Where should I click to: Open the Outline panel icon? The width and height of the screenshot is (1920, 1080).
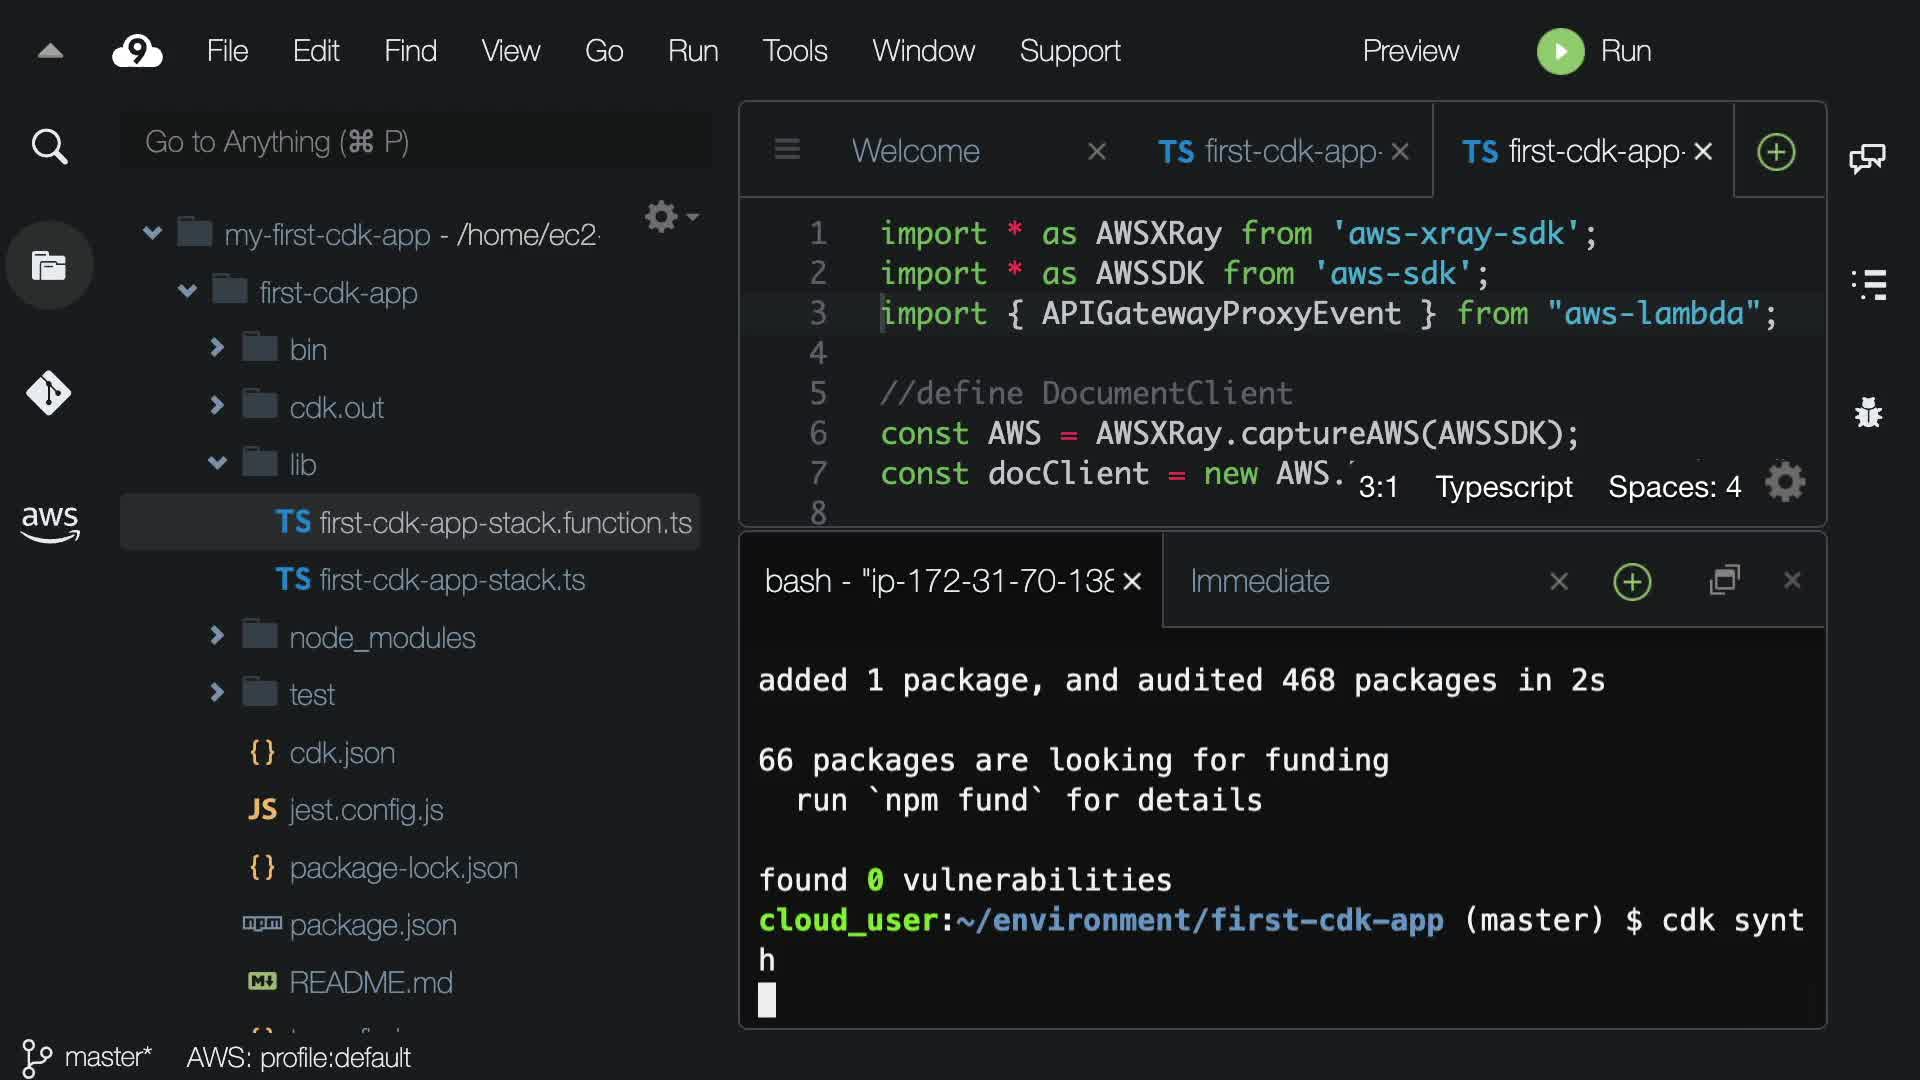pyautogui.click(x=1868, y=285)
